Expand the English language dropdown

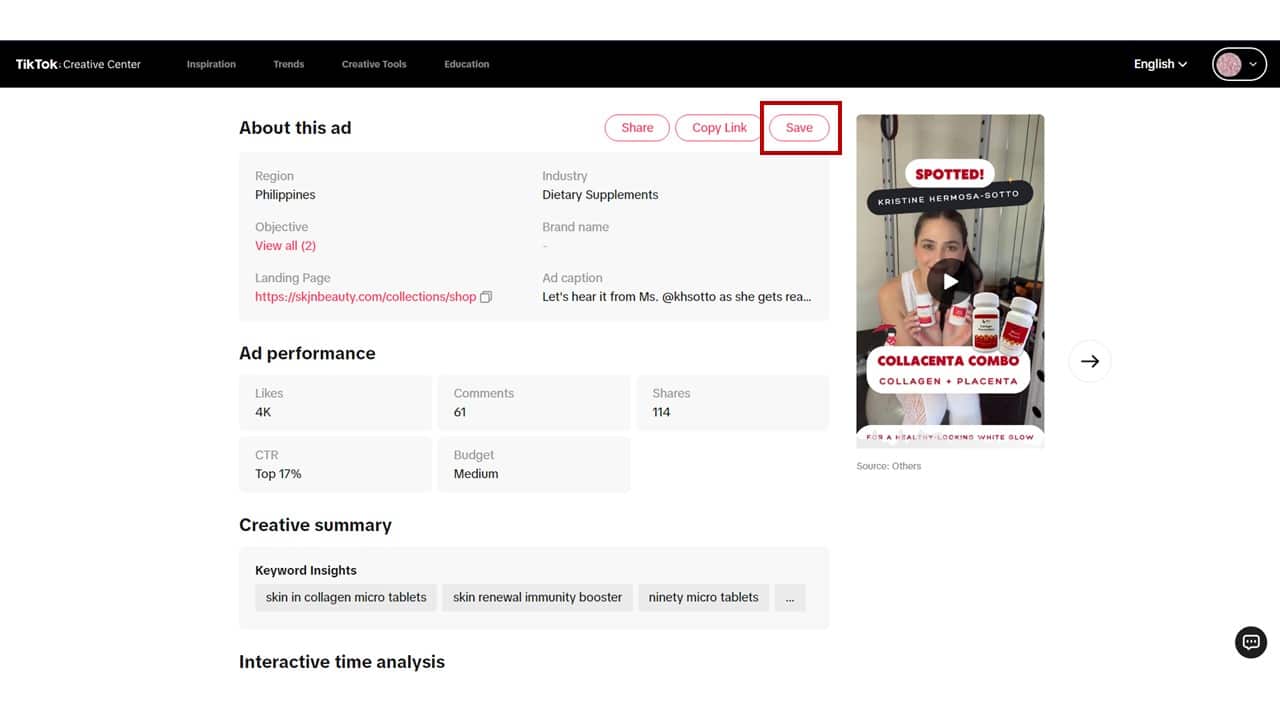[x=1160, y=64]
